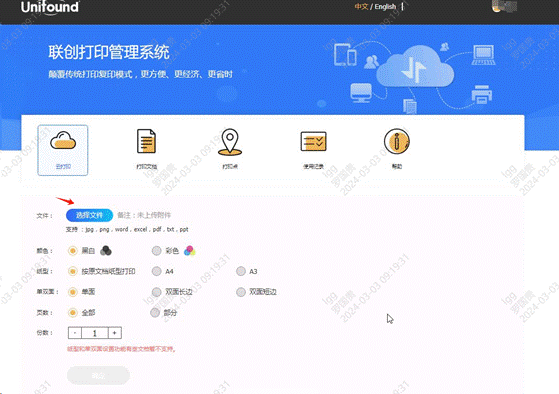The width and height of the screenshot is (559, 394).
Task: Click the colorful CMY ink icon
Action: (x=190, y=251)
